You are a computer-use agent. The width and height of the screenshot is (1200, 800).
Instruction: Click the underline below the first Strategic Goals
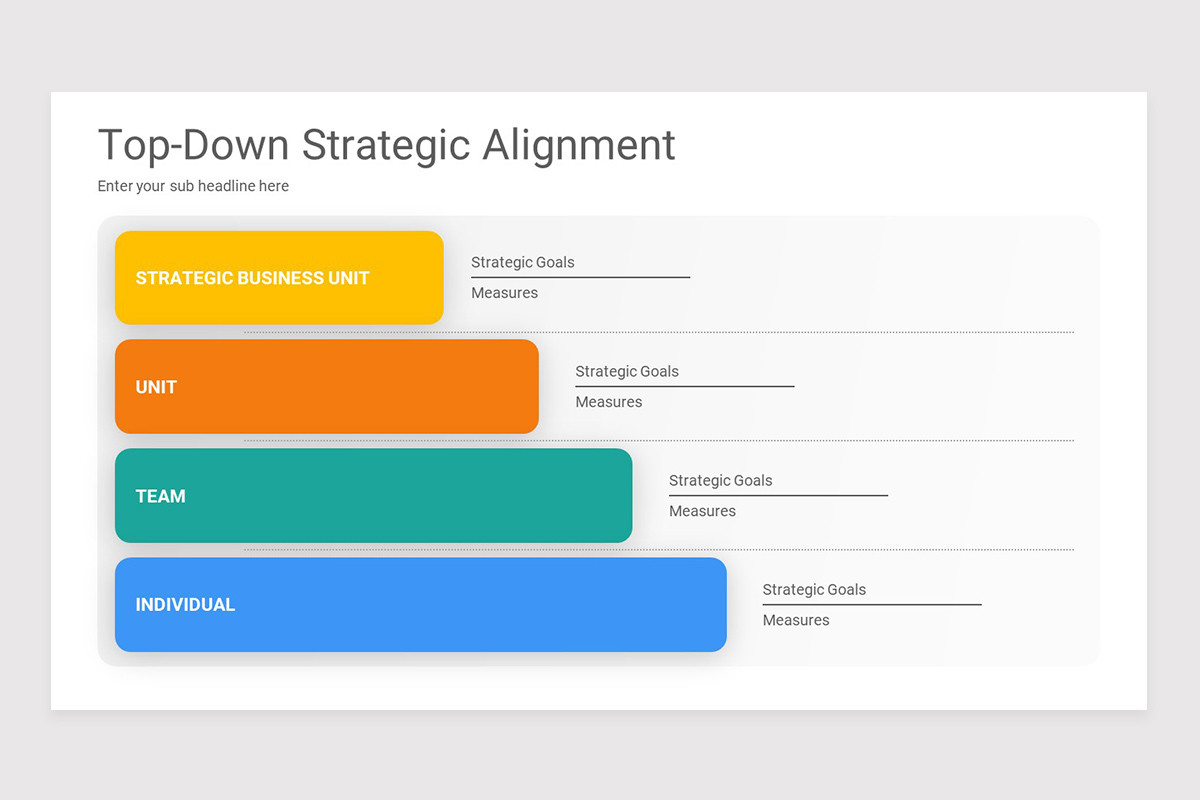[x=580, y=275]
